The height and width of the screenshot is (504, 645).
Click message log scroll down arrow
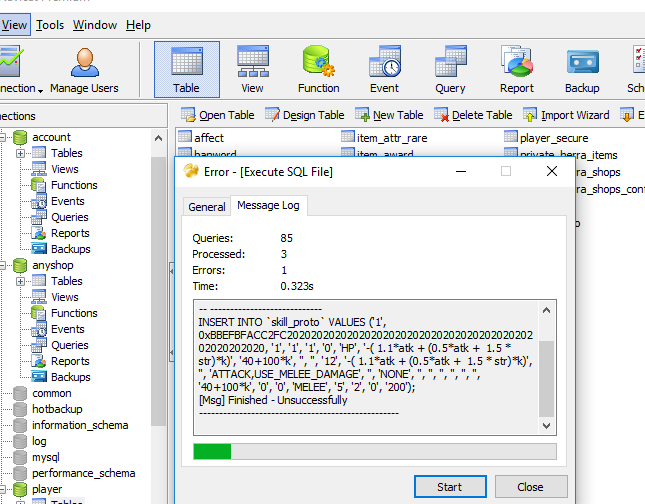pyautogui.click(x=546, y=426)
